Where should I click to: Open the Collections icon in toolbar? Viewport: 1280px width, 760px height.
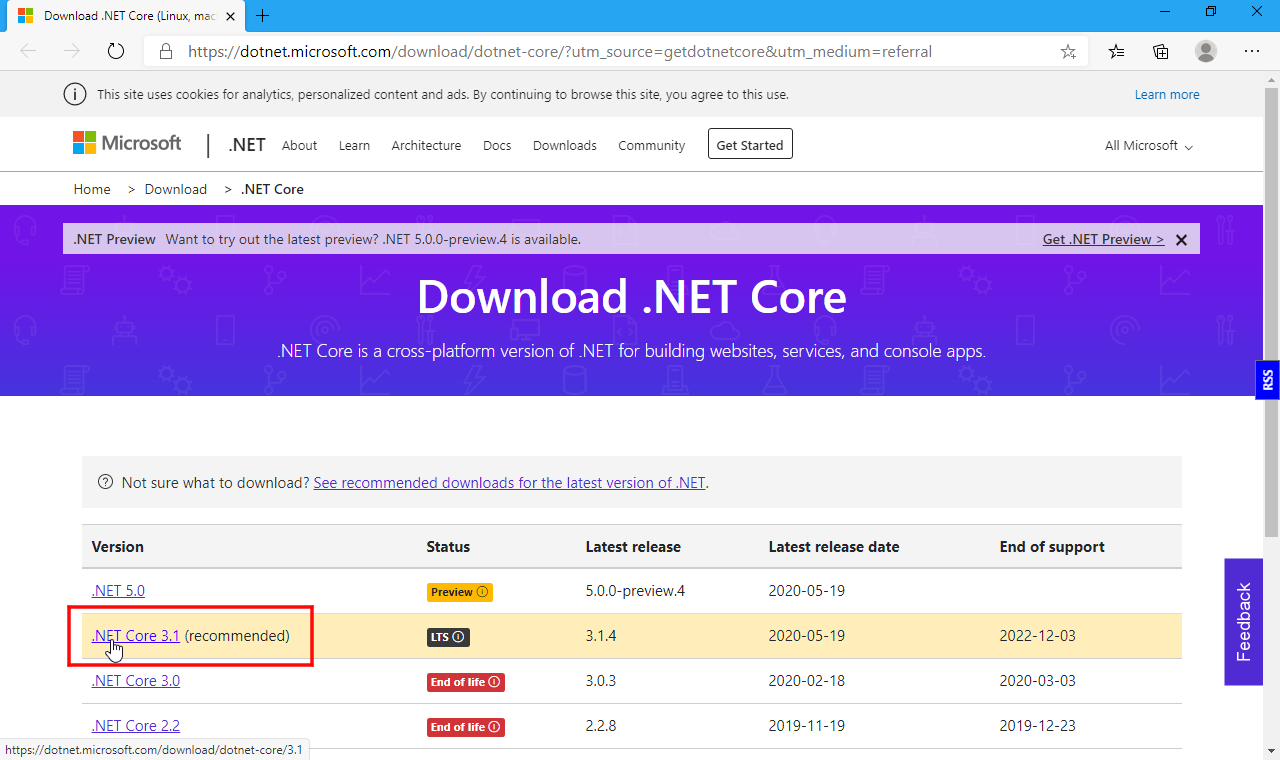pyautogui.click(x=1161, y=52)
